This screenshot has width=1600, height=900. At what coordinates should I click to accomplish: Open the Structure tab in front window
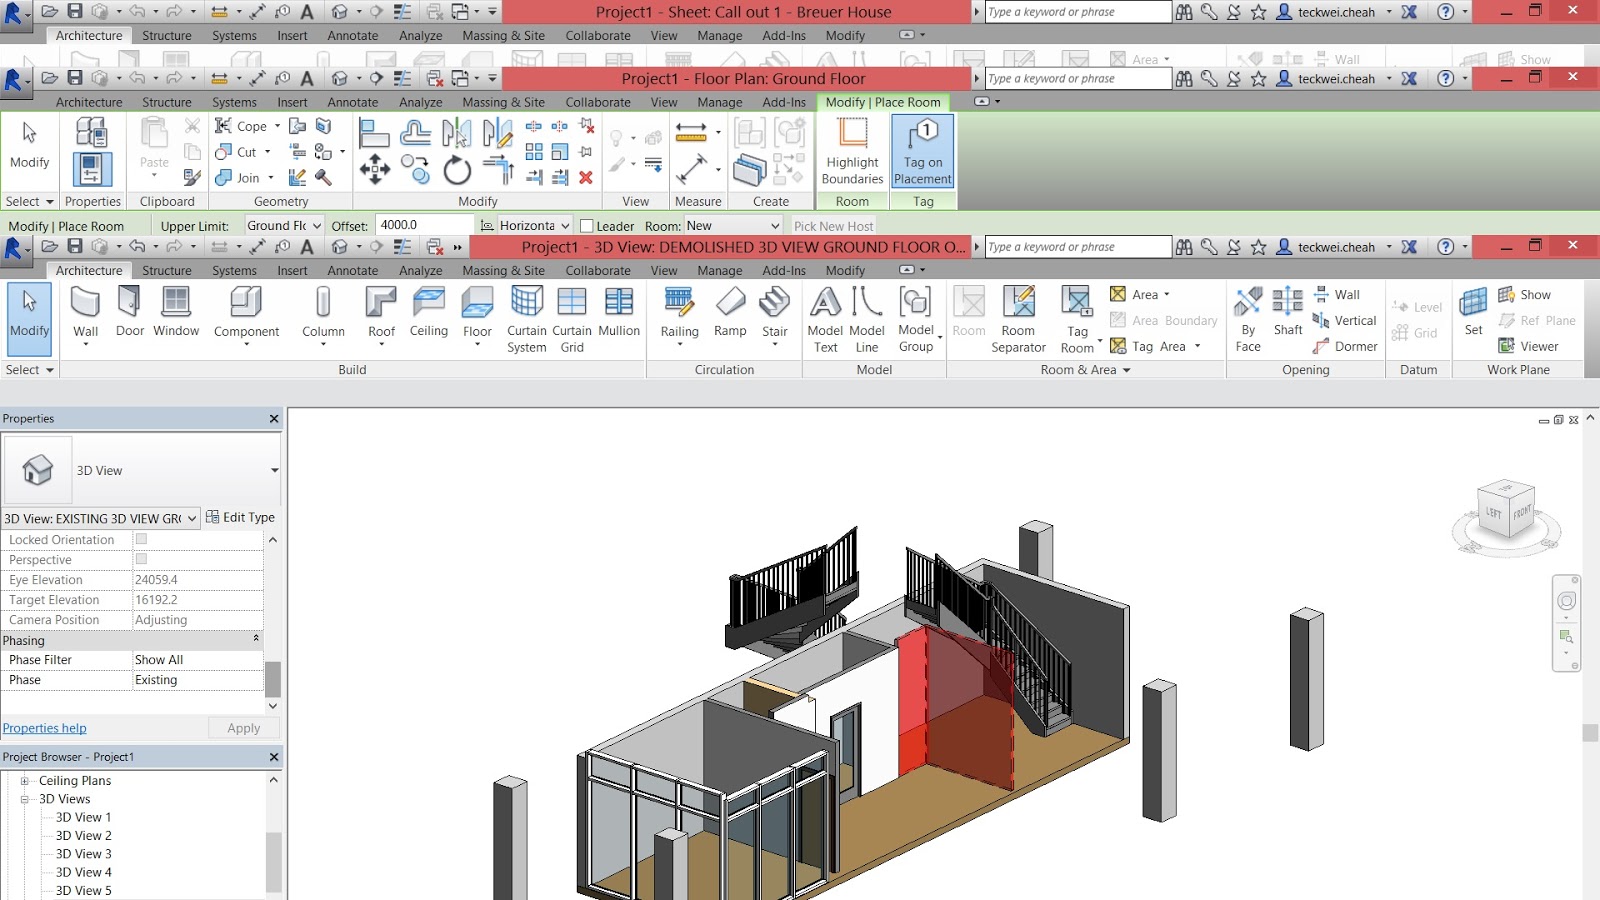166,270
